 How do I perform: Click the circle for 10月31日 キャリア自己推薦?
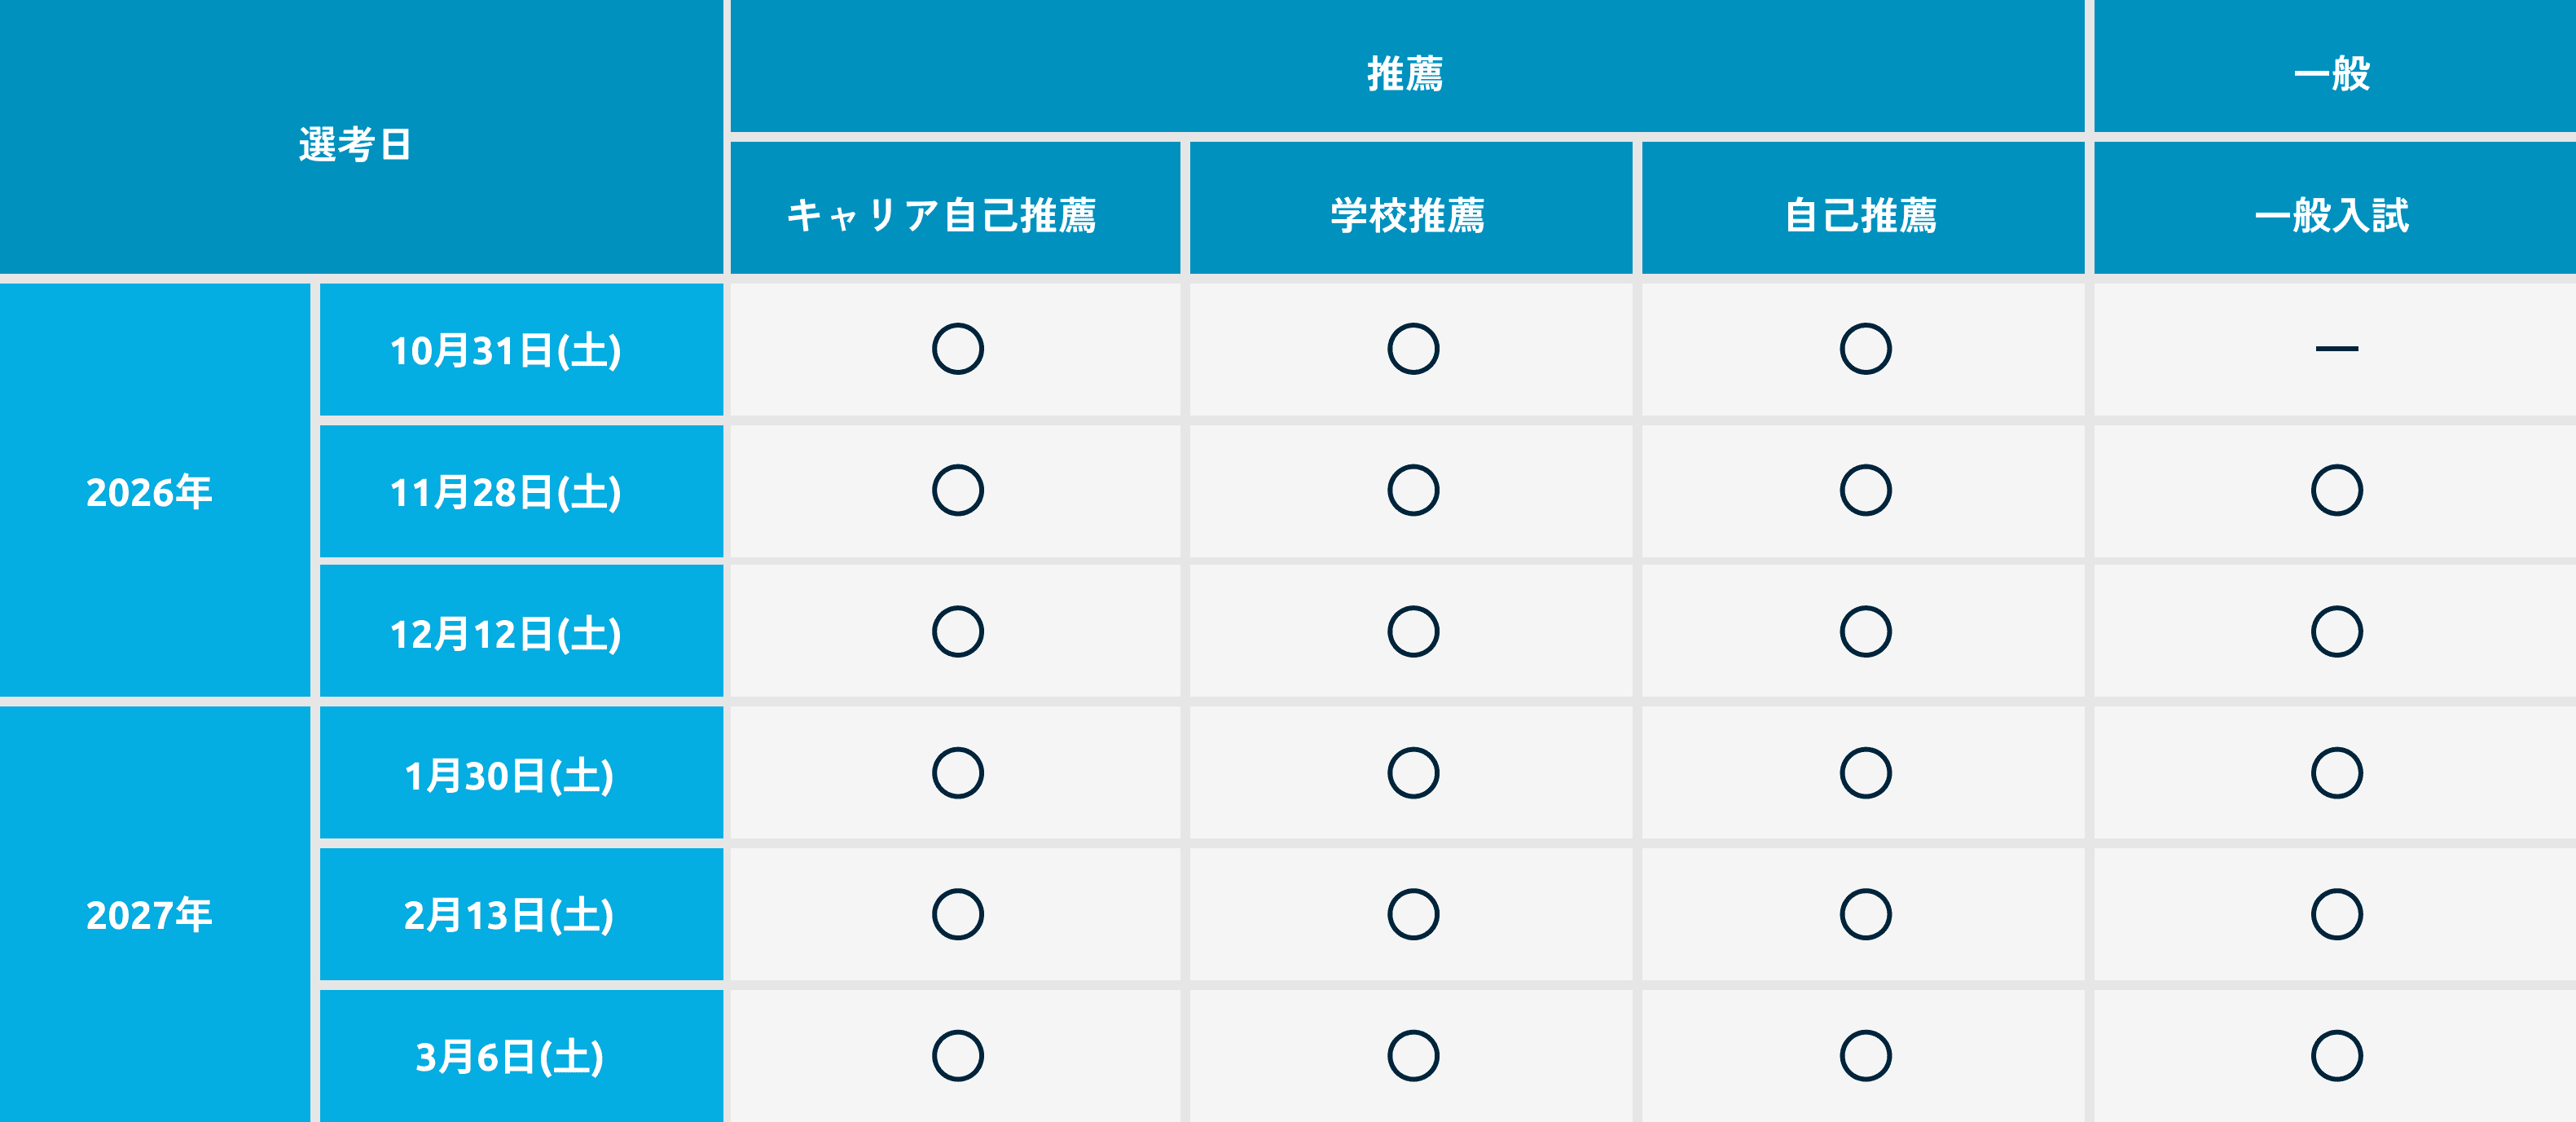(957, 349)
